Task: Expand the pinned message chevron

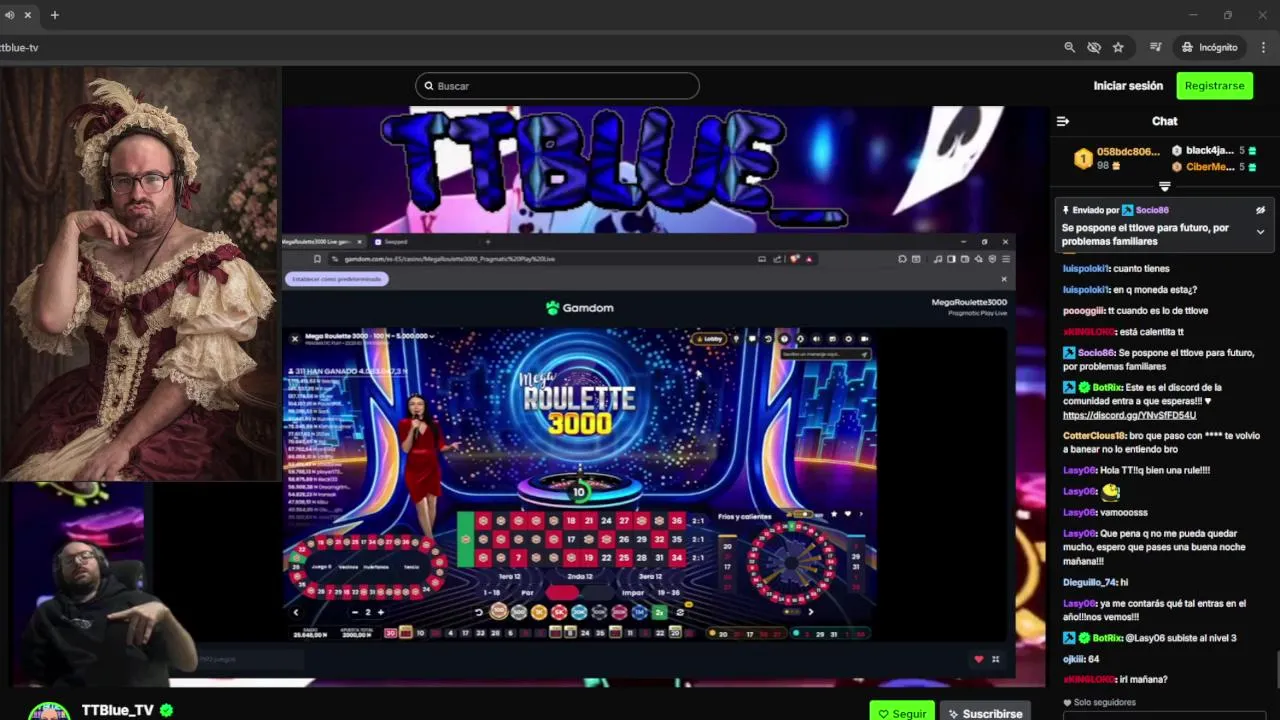Action: tap(1260, 232)
